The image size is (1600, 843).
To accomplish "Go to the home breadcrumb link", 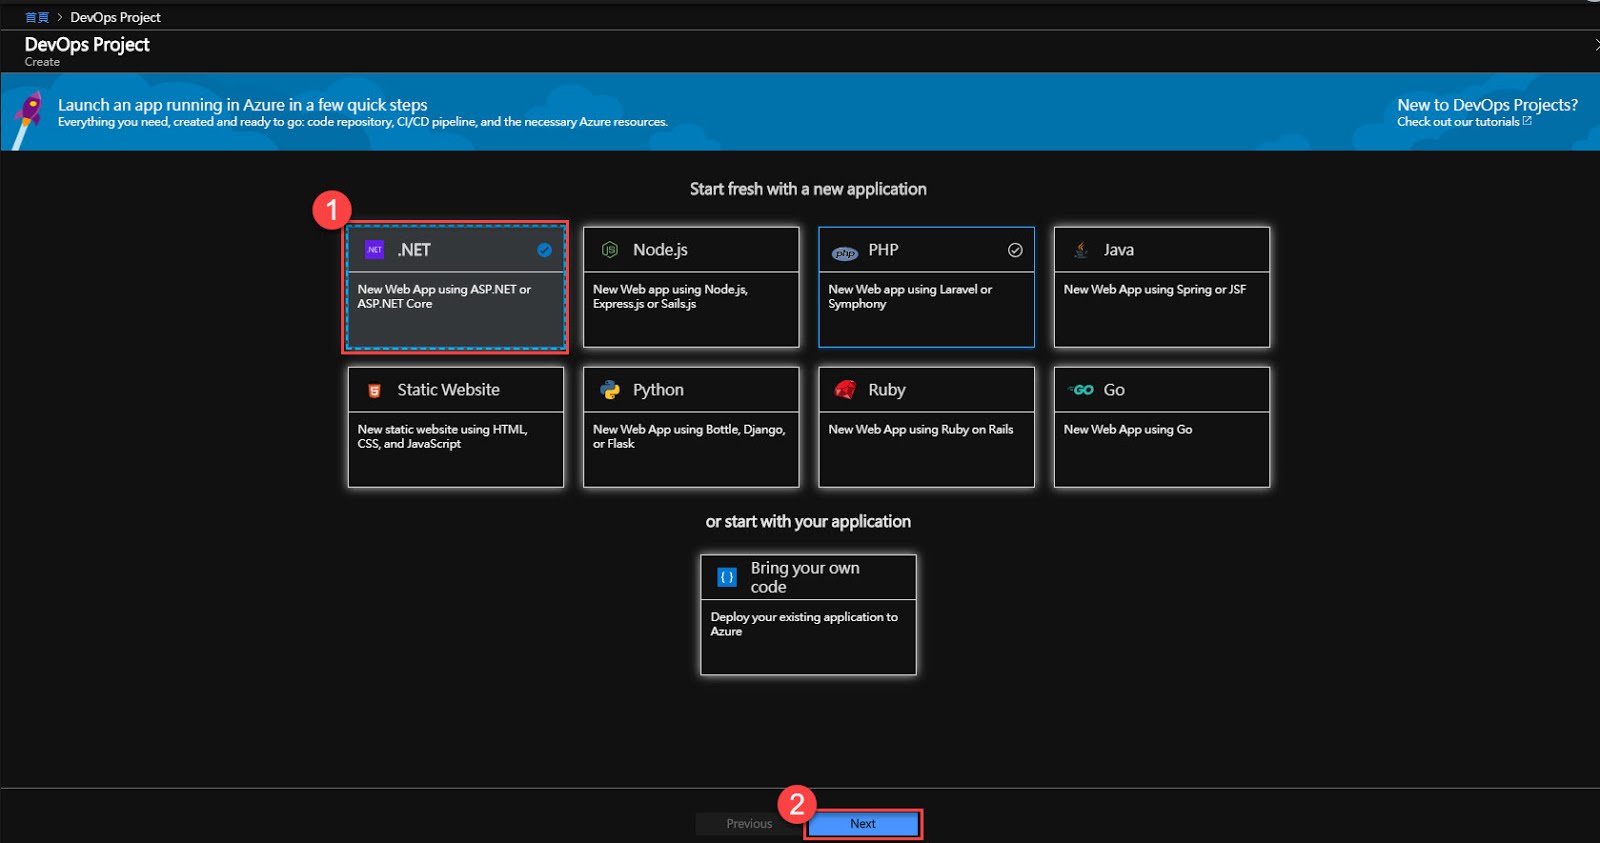I will [x=37, y=17].
